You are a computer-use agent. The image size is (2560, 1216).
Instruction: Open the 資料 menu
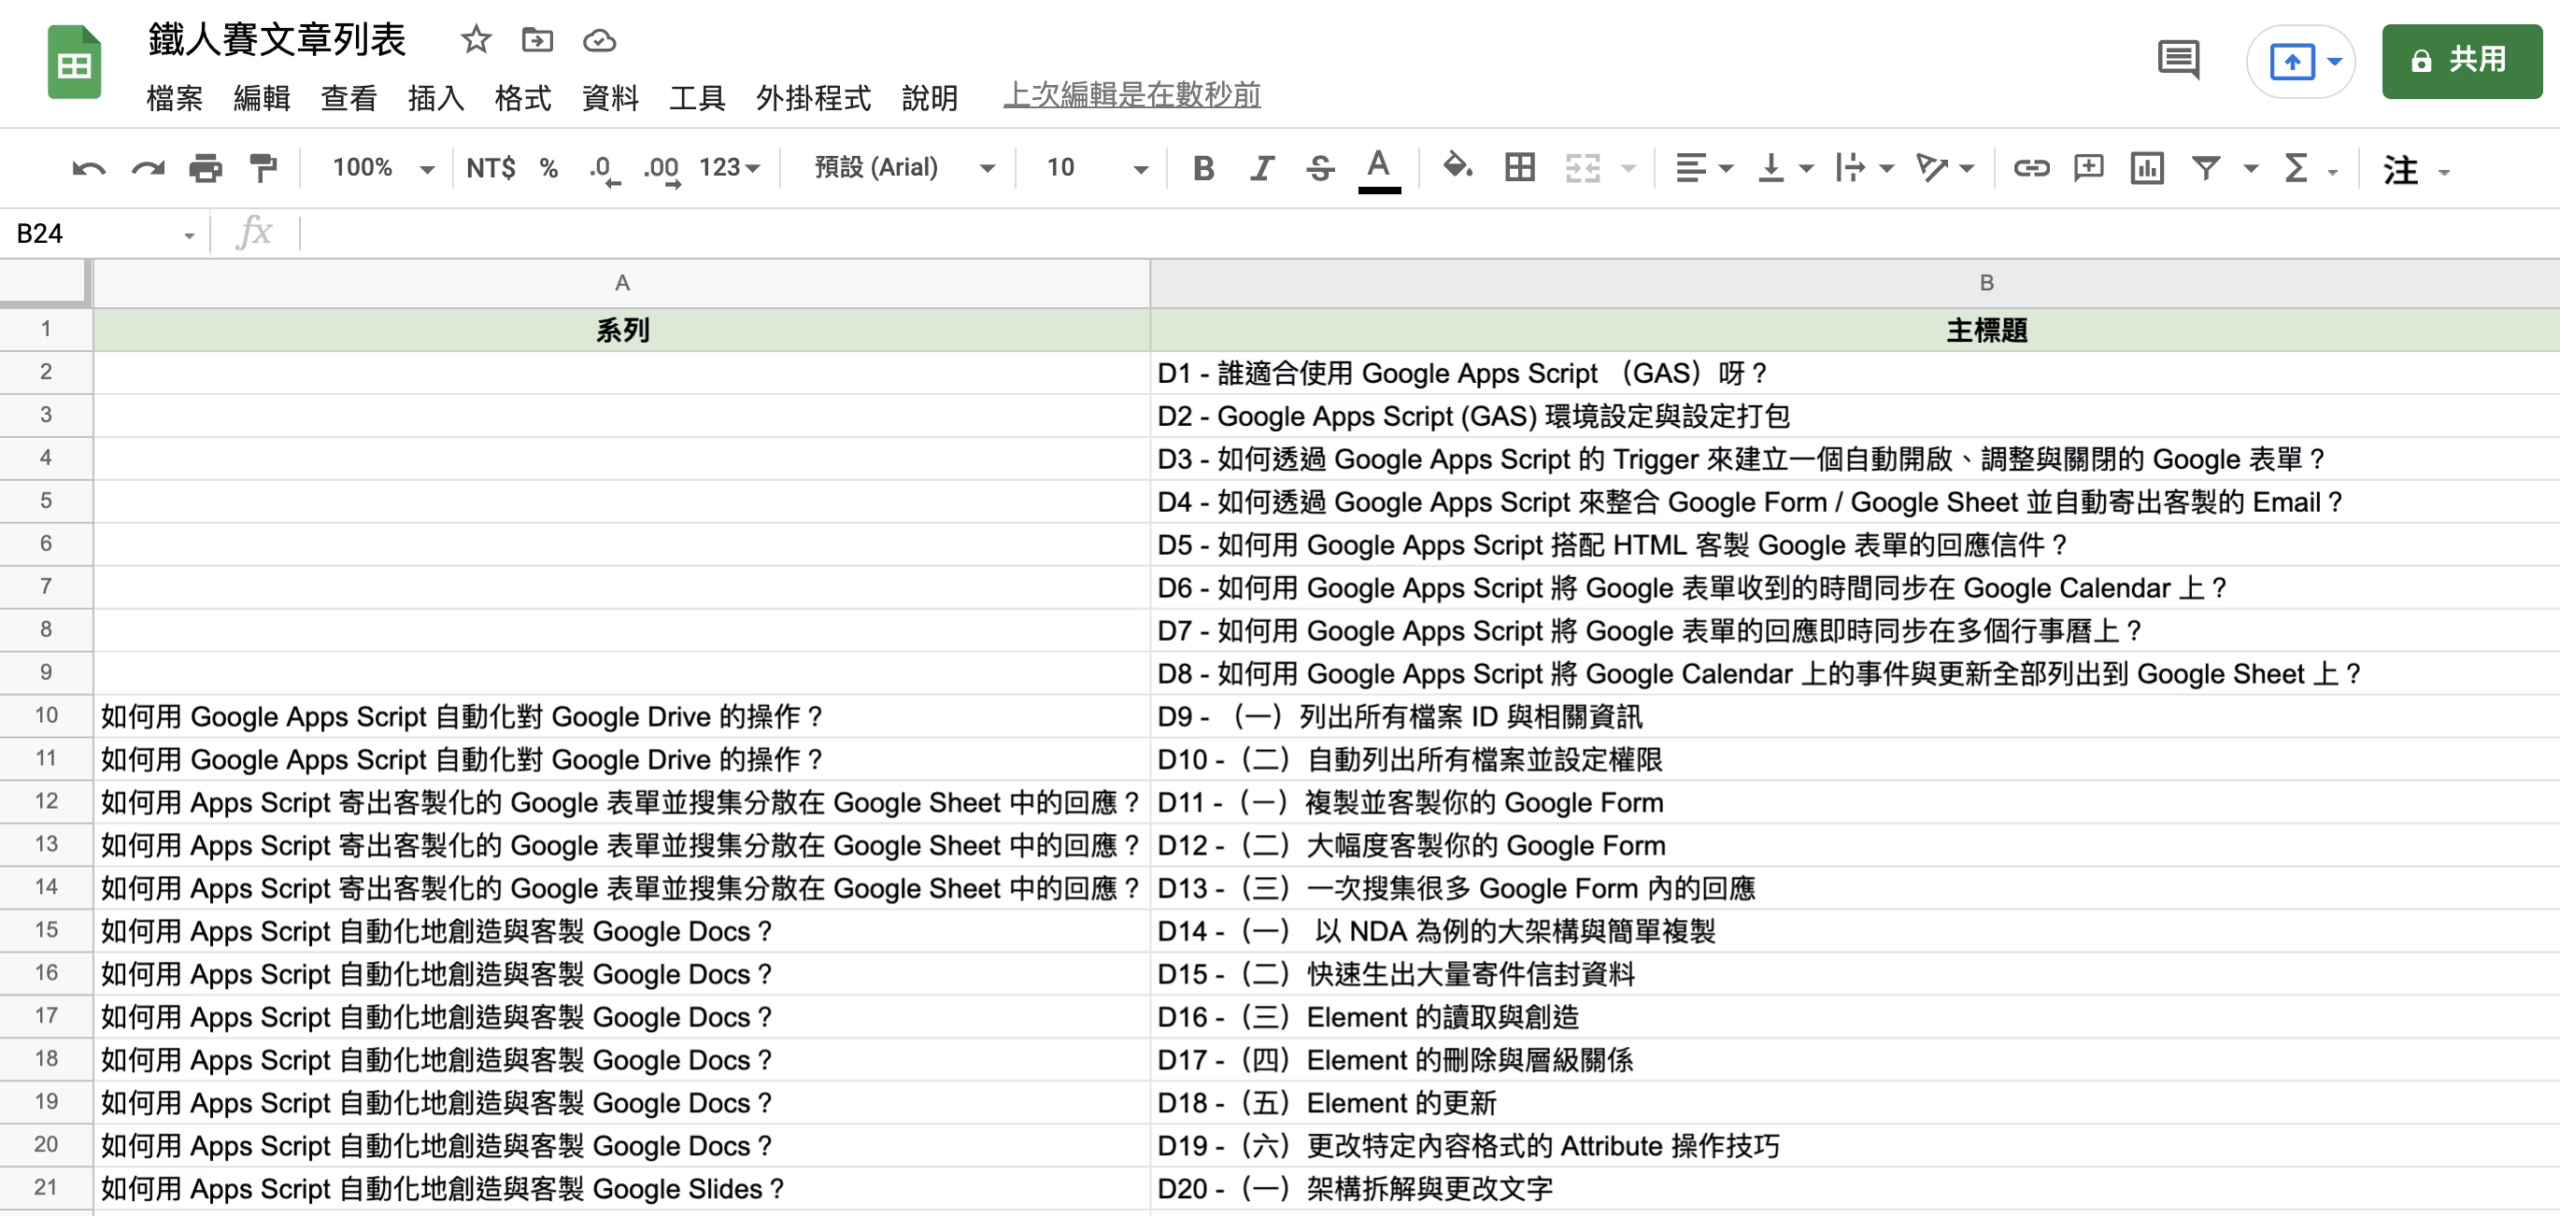[610, 97]
